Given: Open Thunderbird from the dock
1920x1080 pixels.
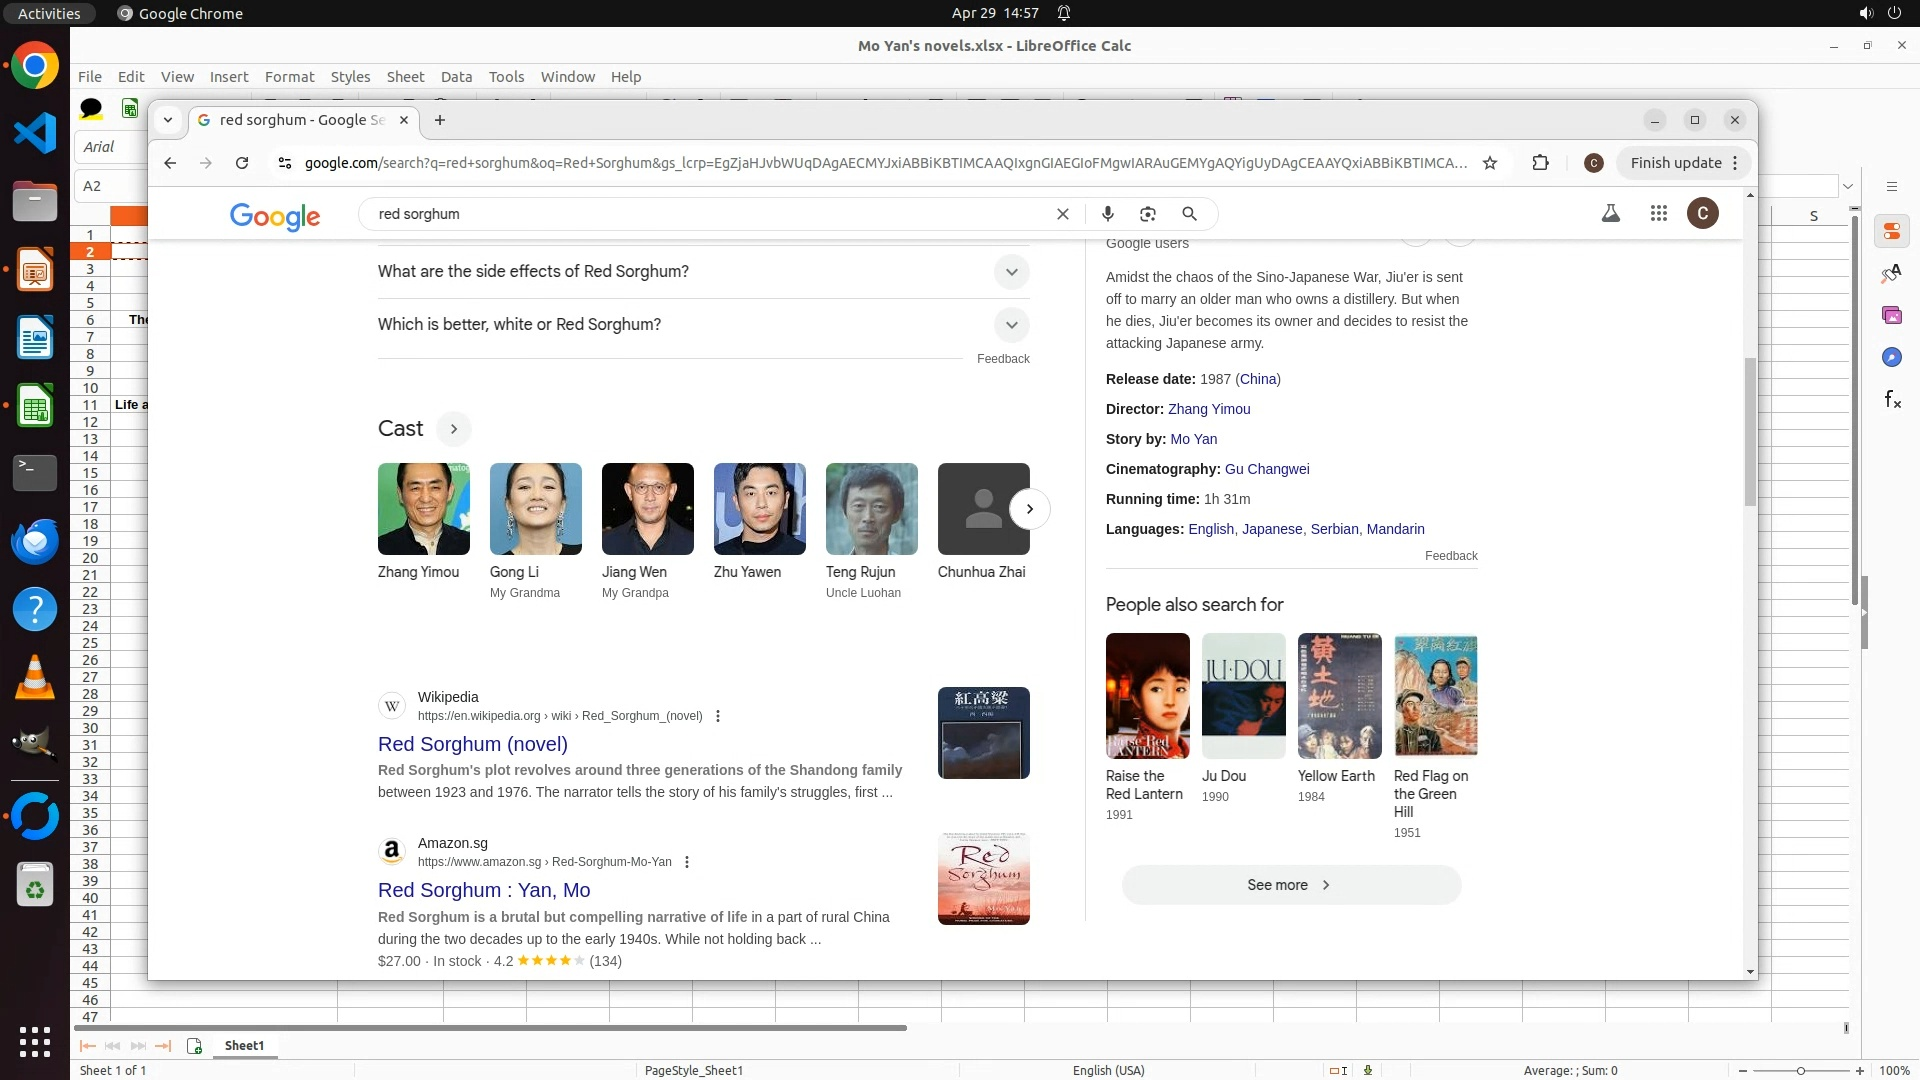Looking at the screenshot, I should coord(35,541).
